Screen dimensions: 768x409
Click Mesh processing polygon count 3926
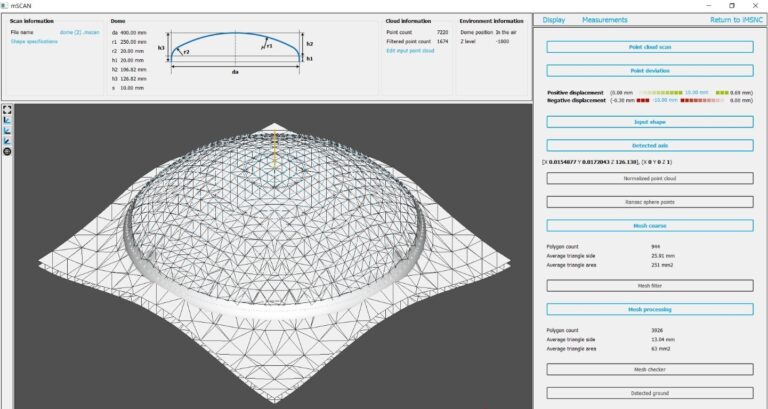657,331
